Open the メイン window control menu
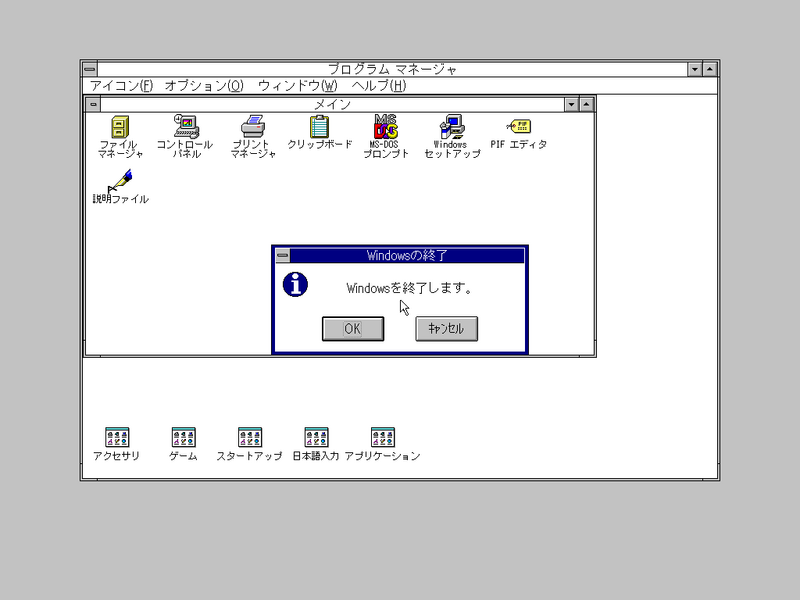 pyautogui.click(x=95, y=104)
